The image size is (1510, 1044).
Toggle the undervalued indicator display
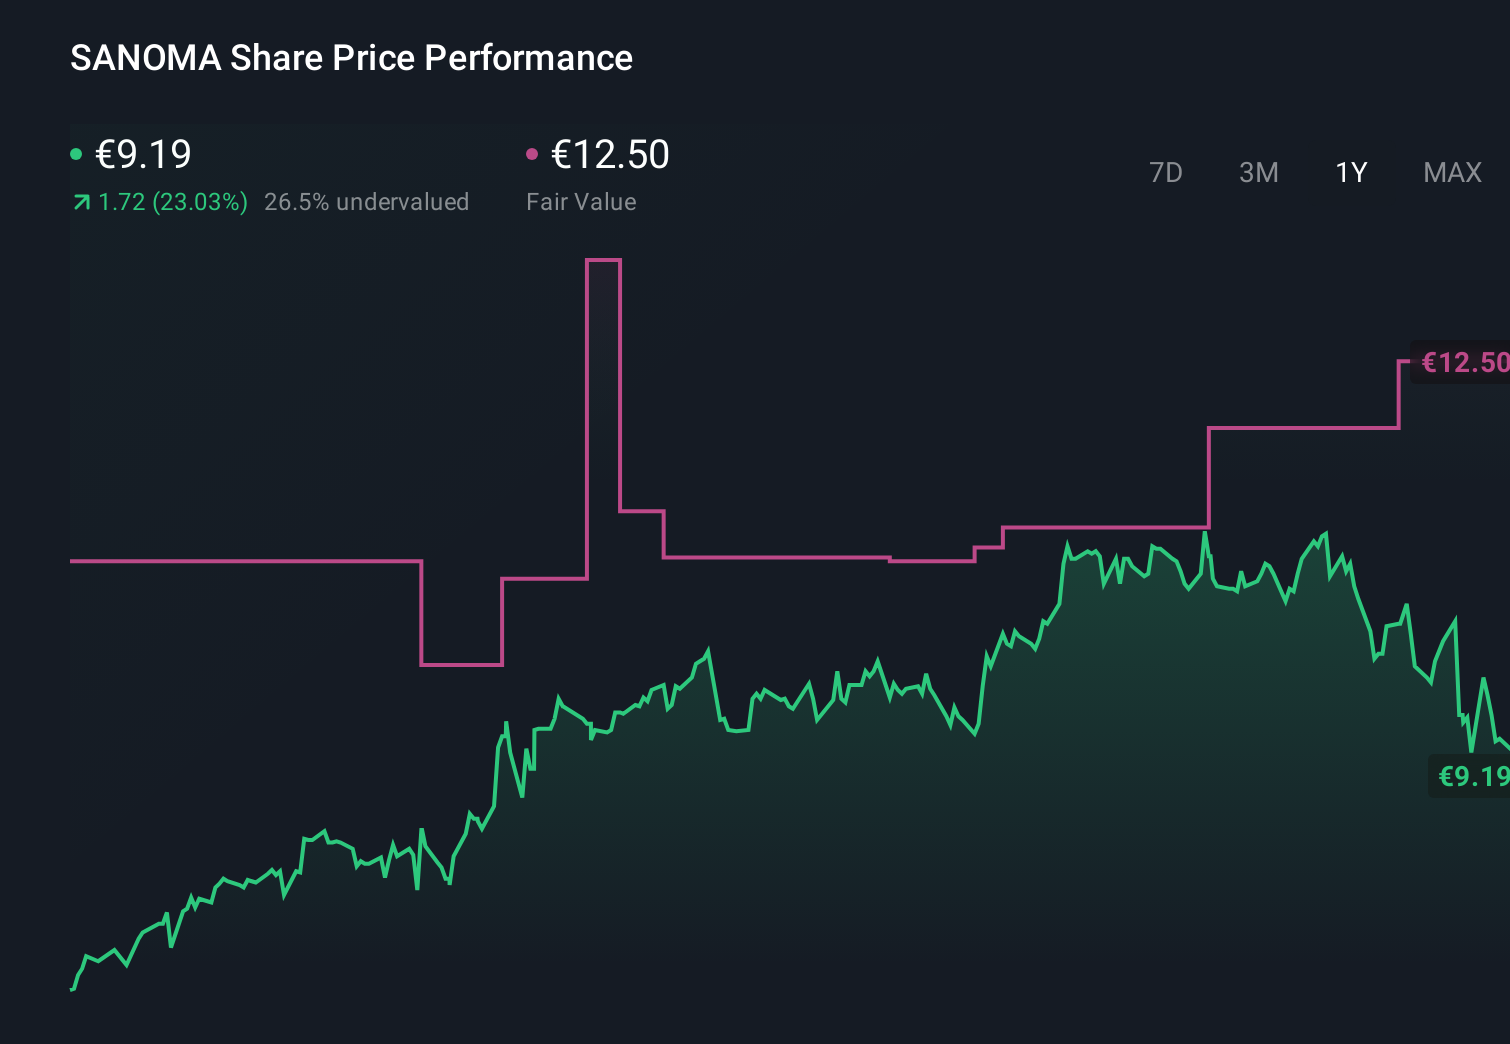tap(366, 202)
